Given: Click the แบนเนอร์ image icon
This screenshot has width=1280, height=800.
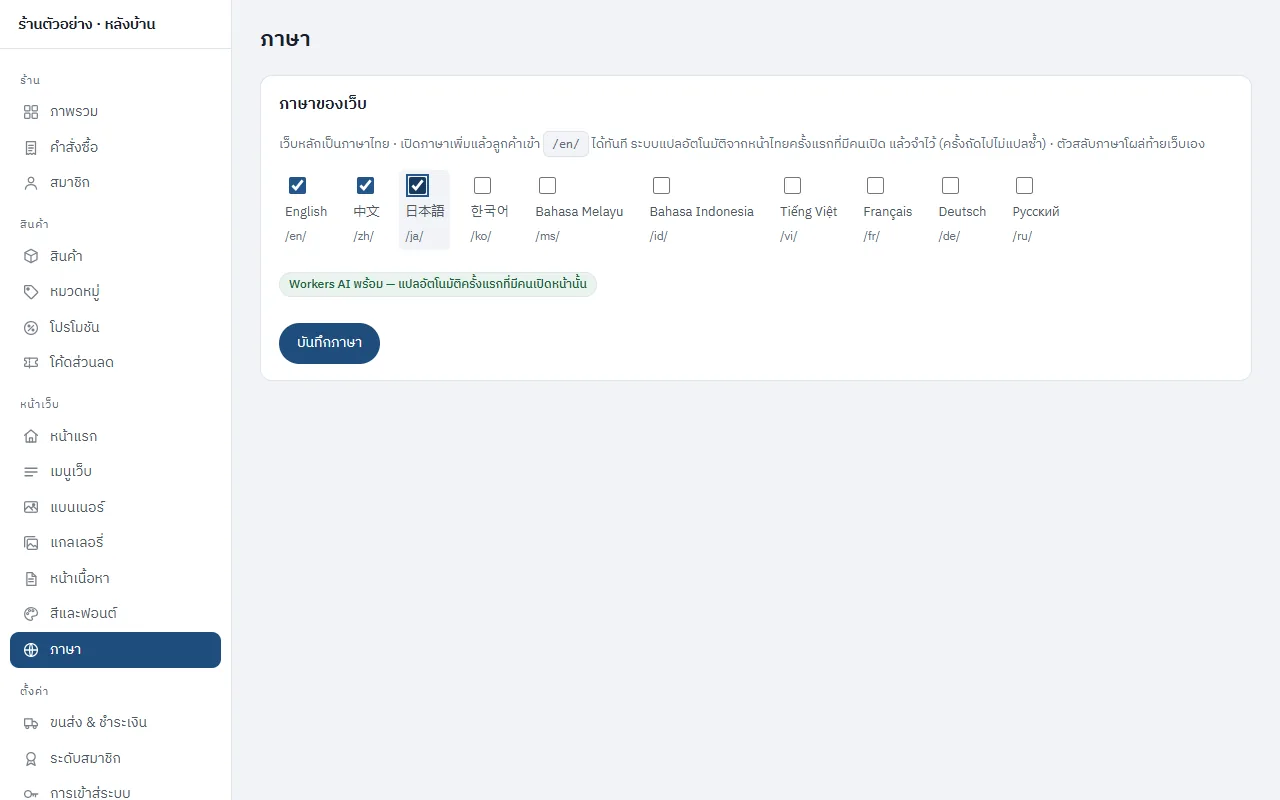Looking at the screenshot, I should [x=31, y=507].
